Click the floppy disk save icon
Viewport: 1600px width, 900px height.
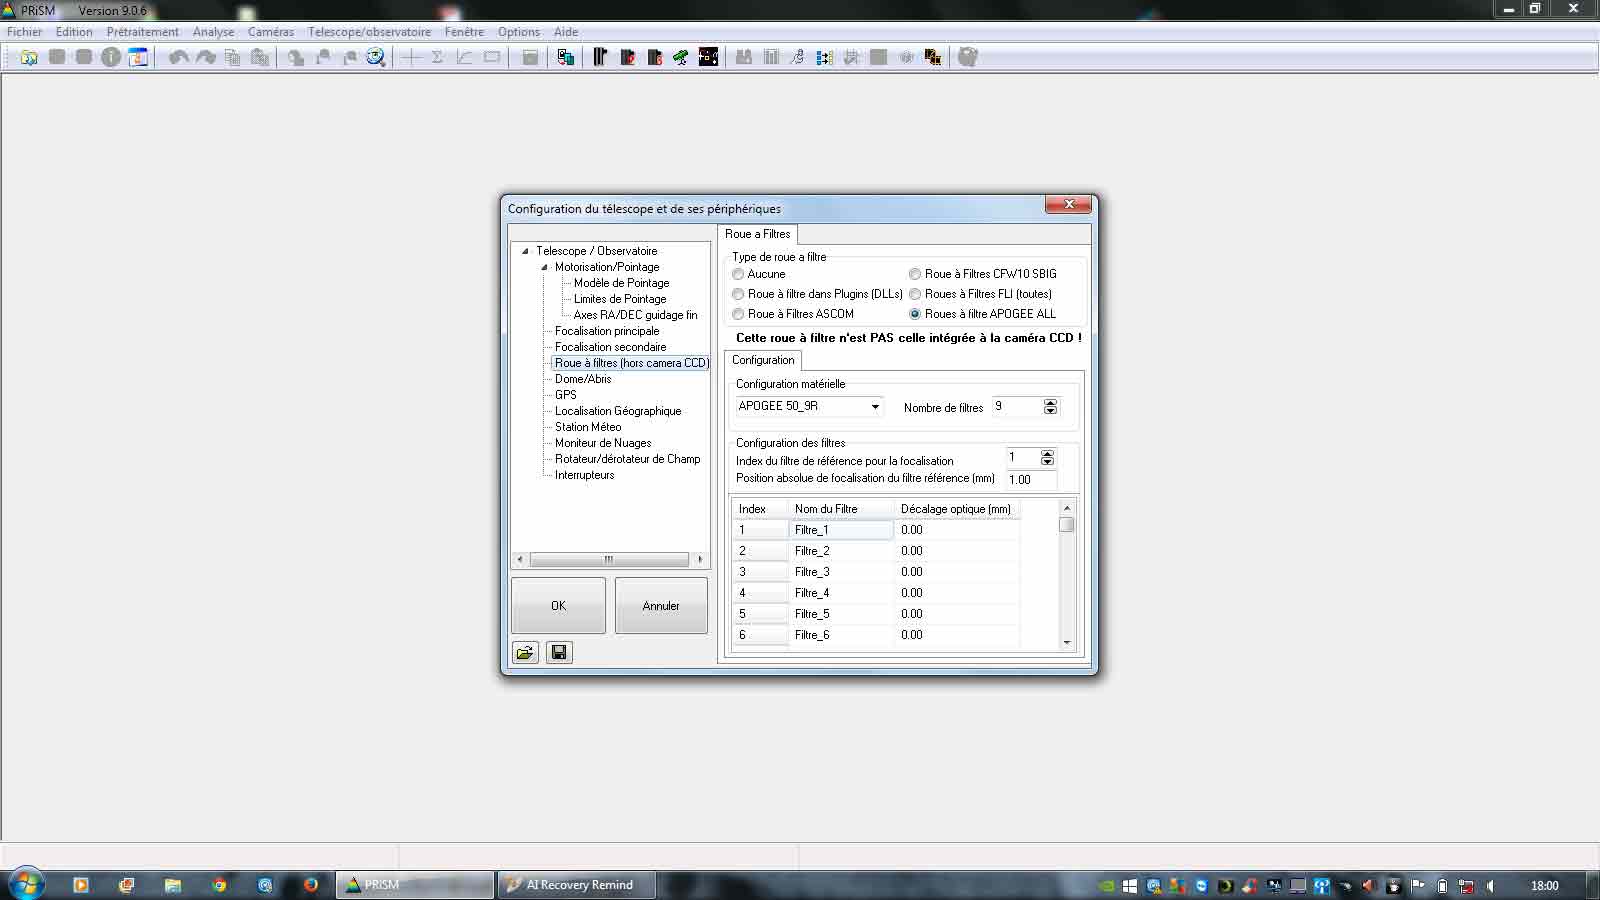tap(559, 653)
